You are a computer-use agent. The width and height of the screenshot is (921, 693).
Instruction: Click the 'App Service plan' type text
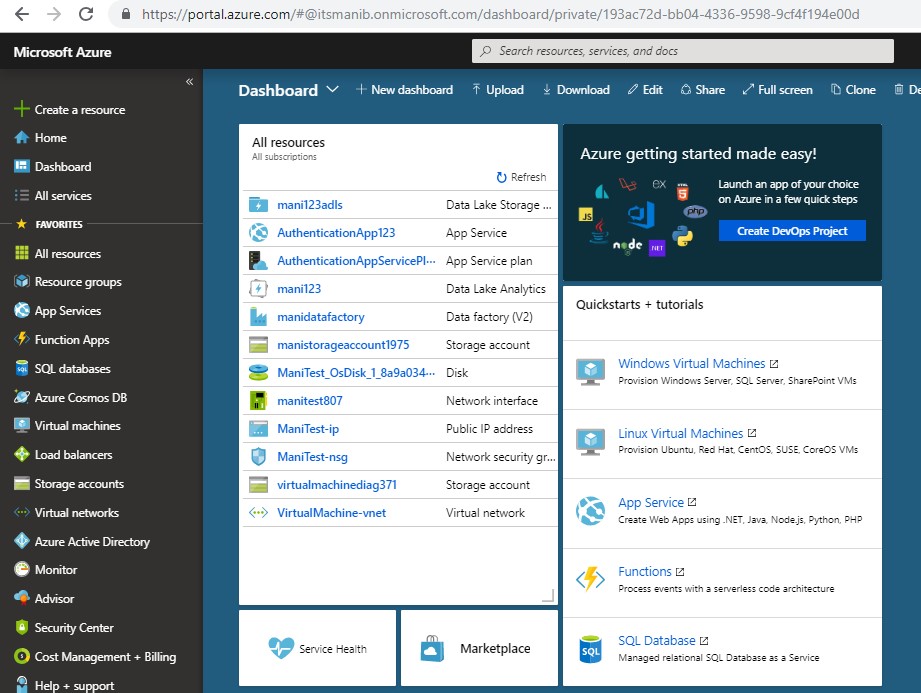tap(489, 261)
